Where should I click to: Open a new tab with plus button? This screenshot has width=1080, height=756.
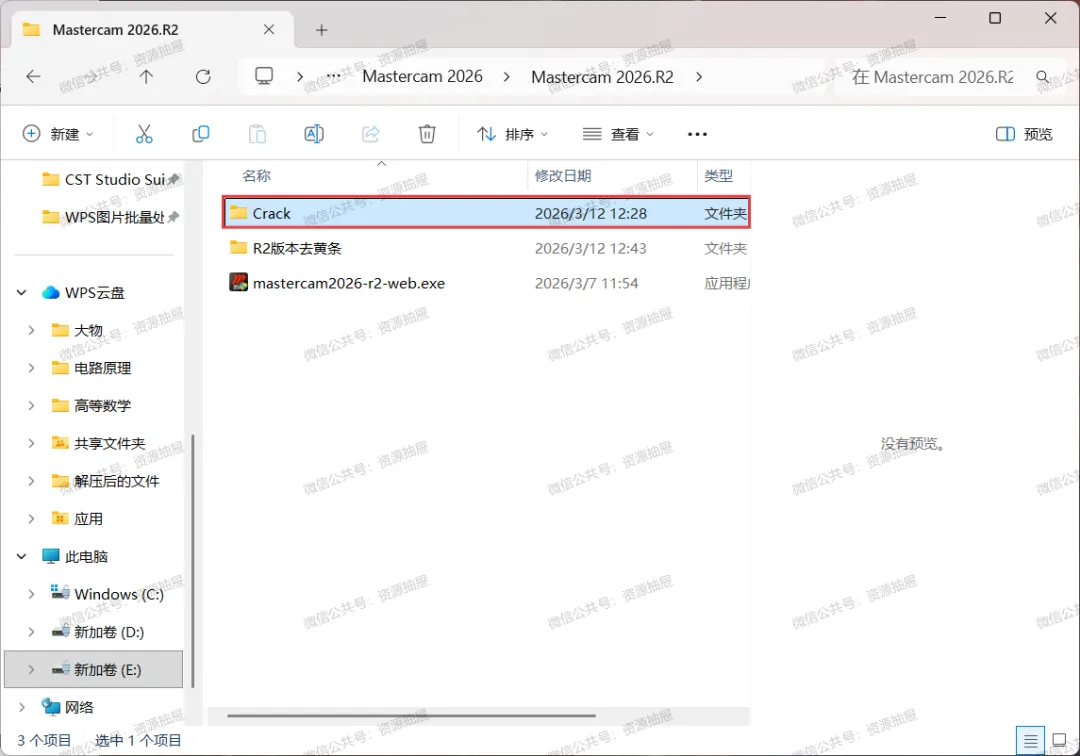click(322, 30)
